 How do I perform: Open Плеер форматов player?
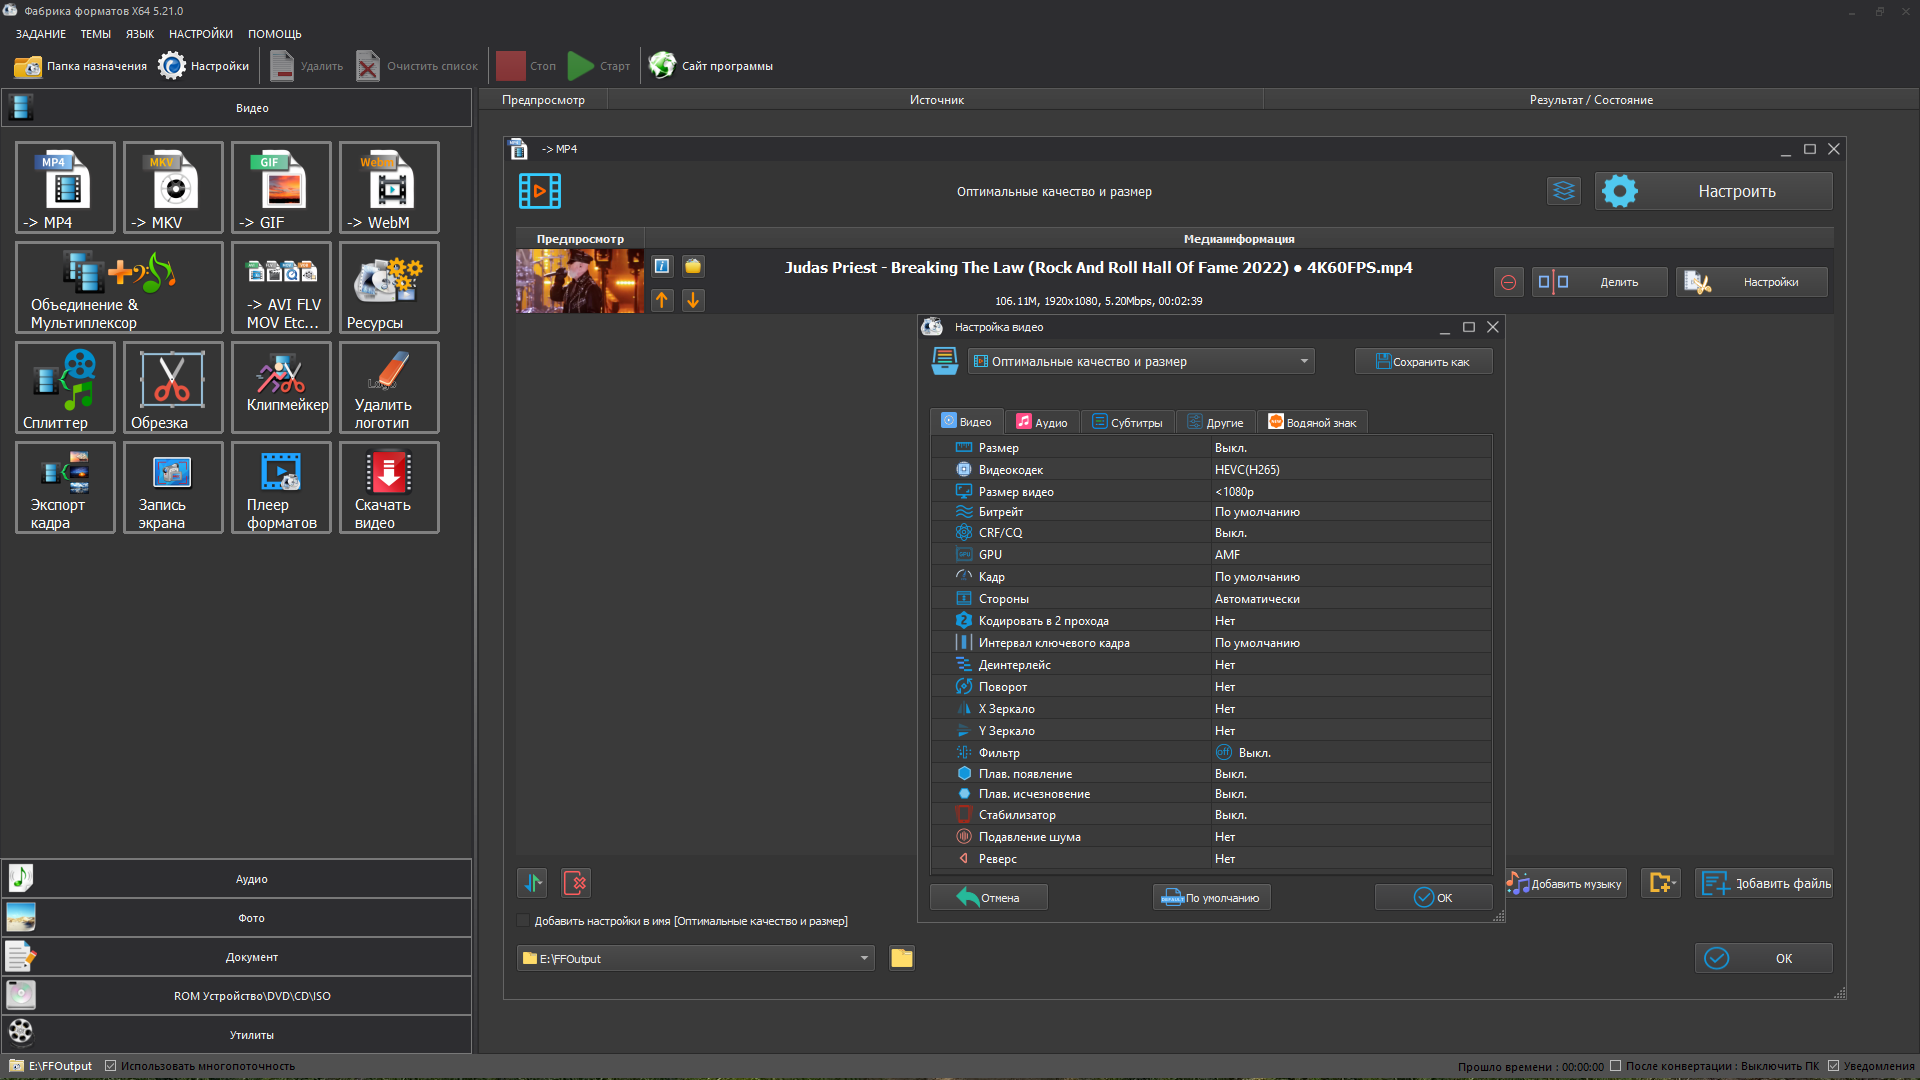point(281,488)
